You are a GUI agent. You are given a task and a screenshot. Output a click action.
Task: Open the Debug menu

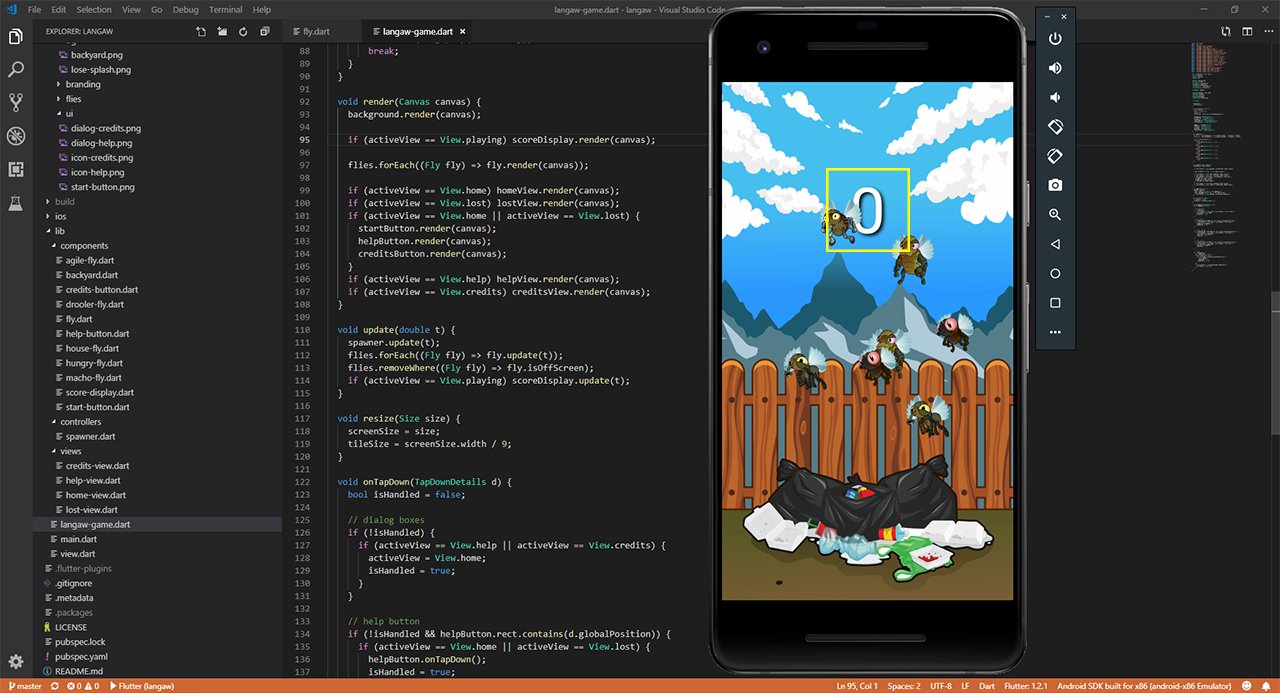coord(183,9)
